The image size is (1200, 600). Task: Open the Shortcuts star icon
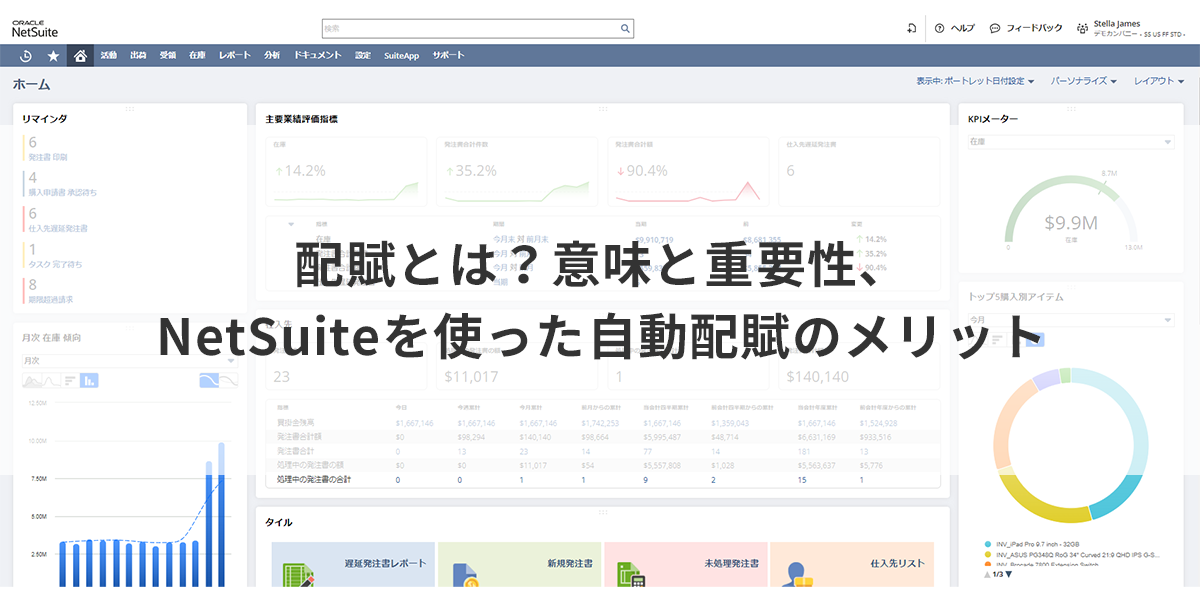[x=53, y=56]
